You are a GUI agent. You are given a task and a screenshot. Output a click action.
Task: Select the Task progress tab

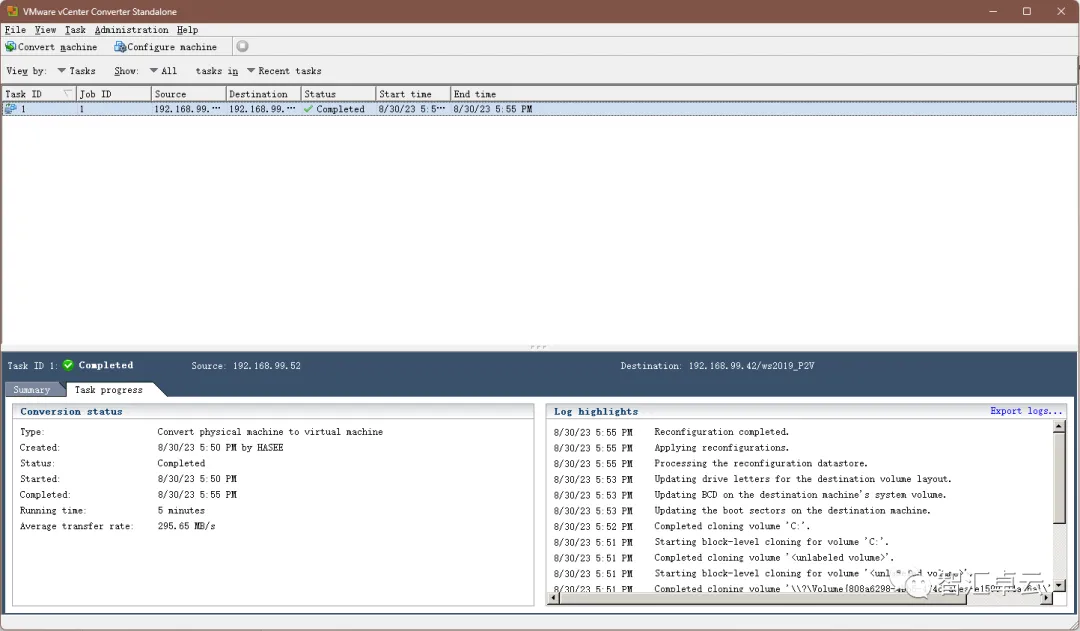(109, 390)
